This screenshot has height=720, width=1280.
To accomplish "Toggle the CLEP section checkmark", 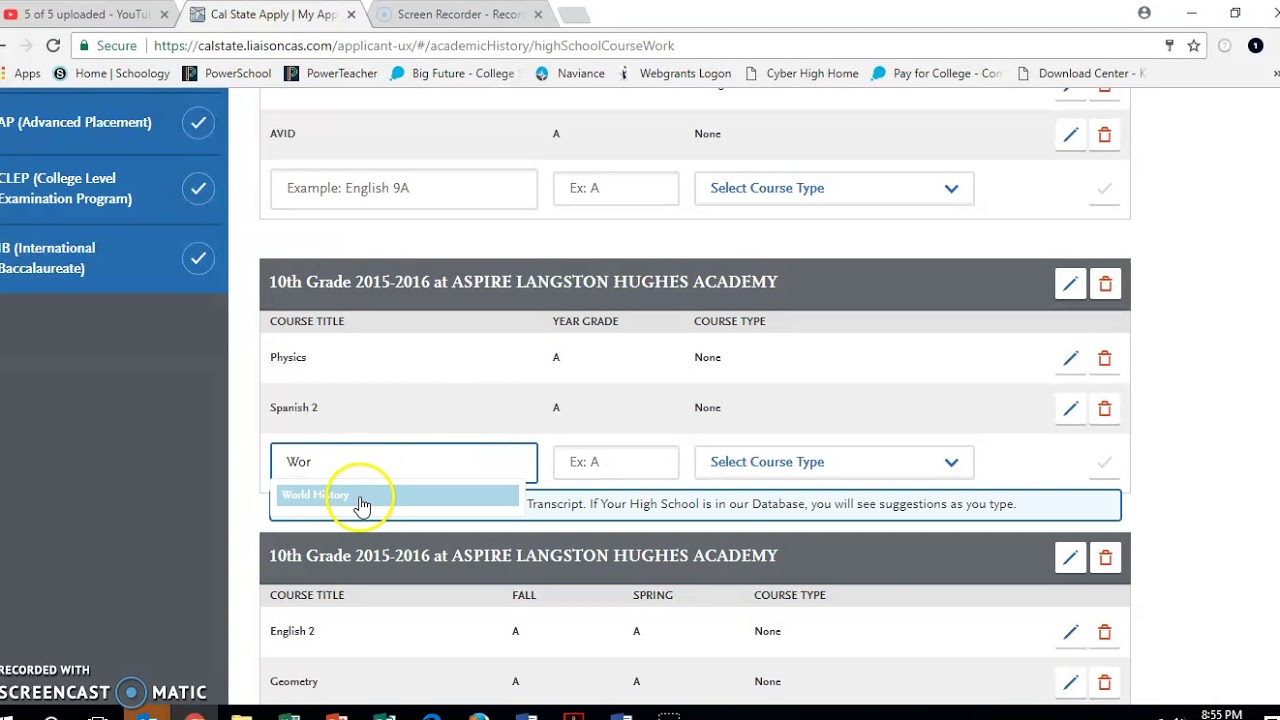I will 198,189.
